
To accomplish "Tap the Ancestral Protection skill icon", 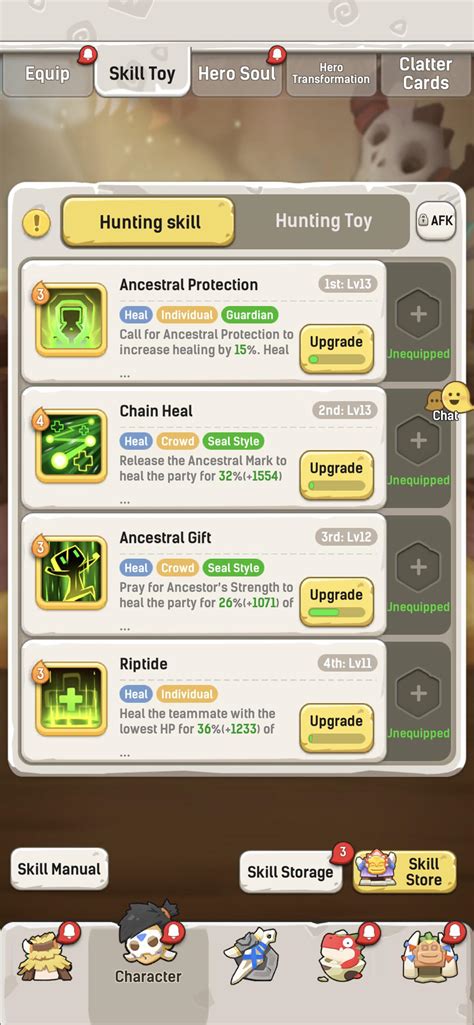I will pos(71,320).
